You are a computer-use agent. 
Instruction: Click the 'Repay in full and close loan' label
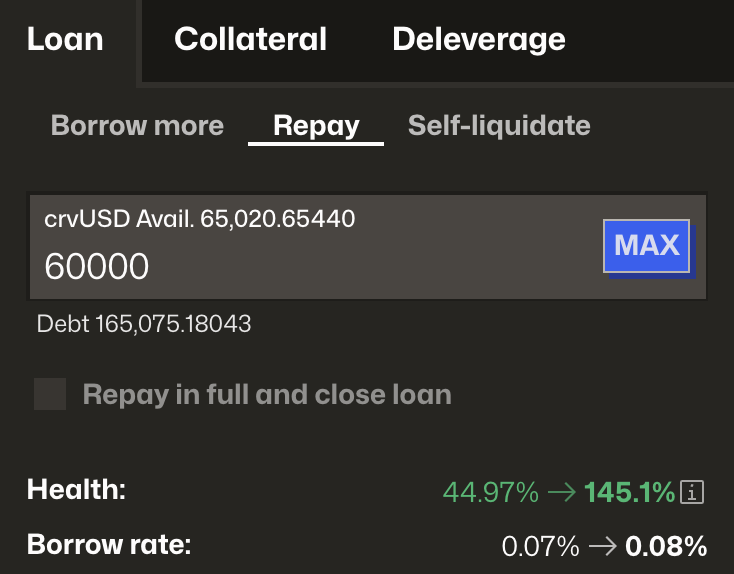click(x=267, y=394)
